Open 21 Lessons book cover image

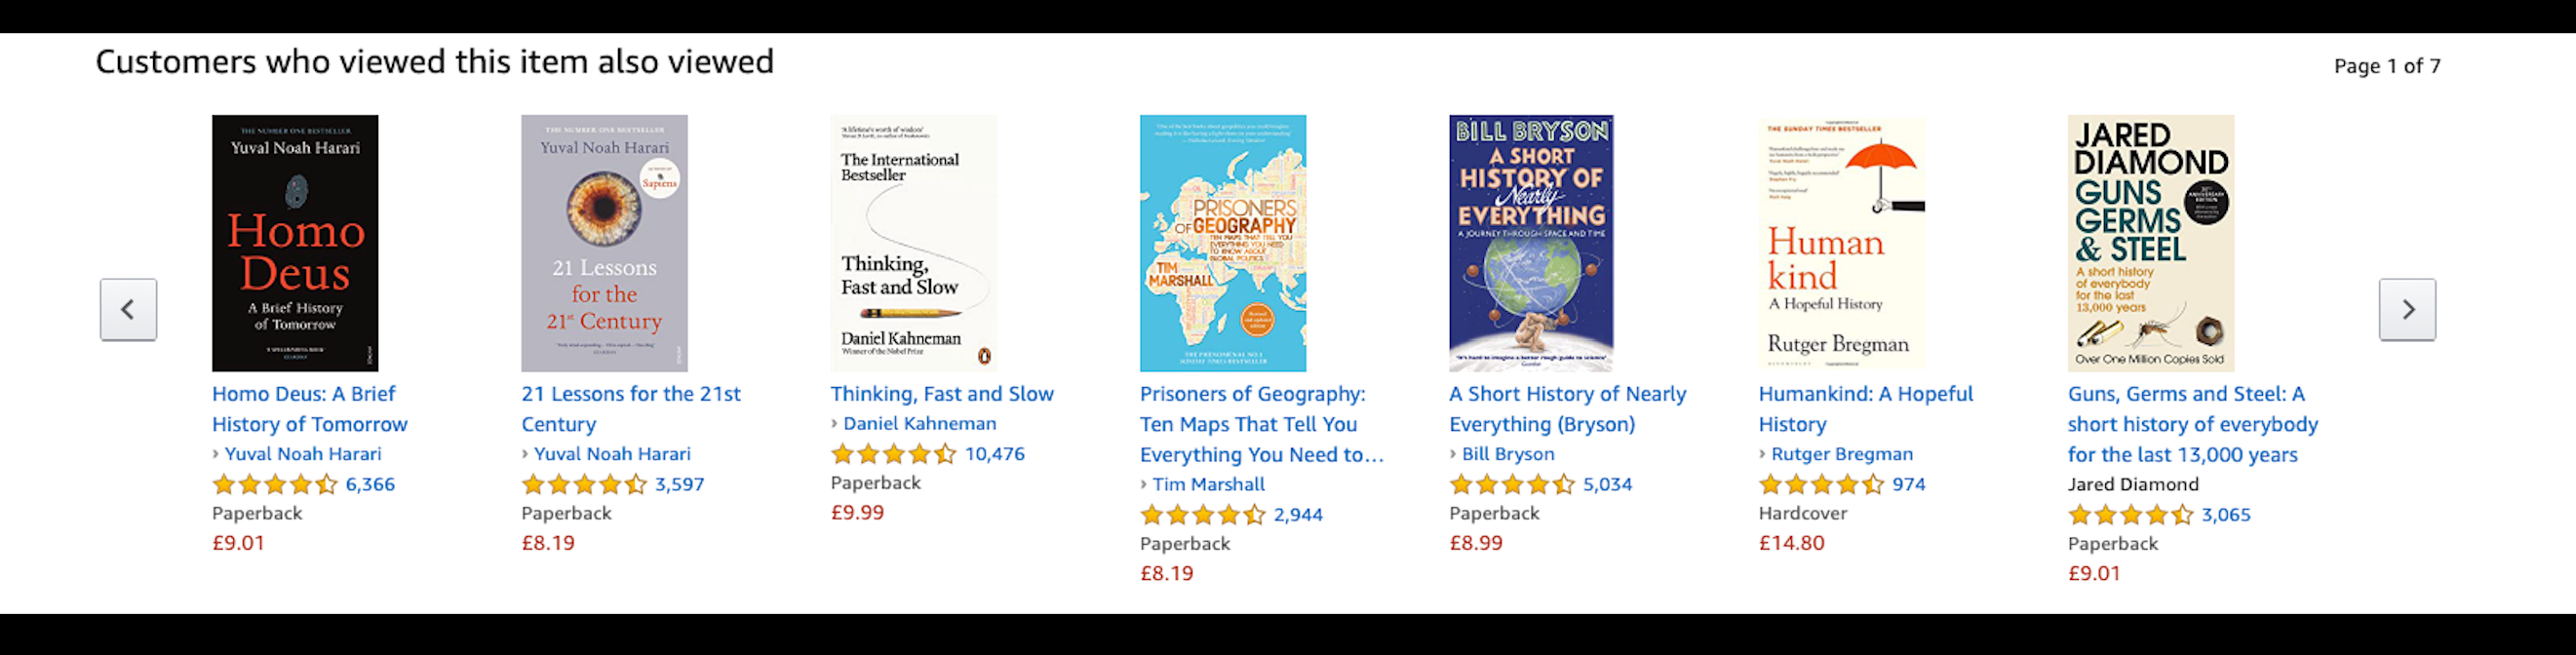tap(604, 243)
